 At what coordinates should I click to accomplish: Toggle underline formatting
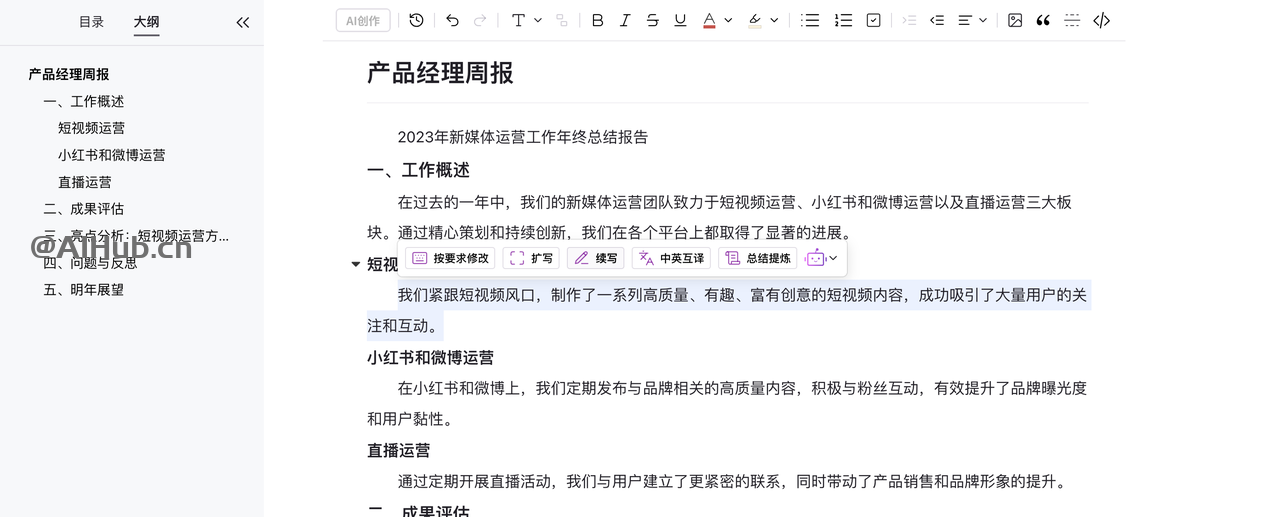pyautogui.click(x=680, y=20)
